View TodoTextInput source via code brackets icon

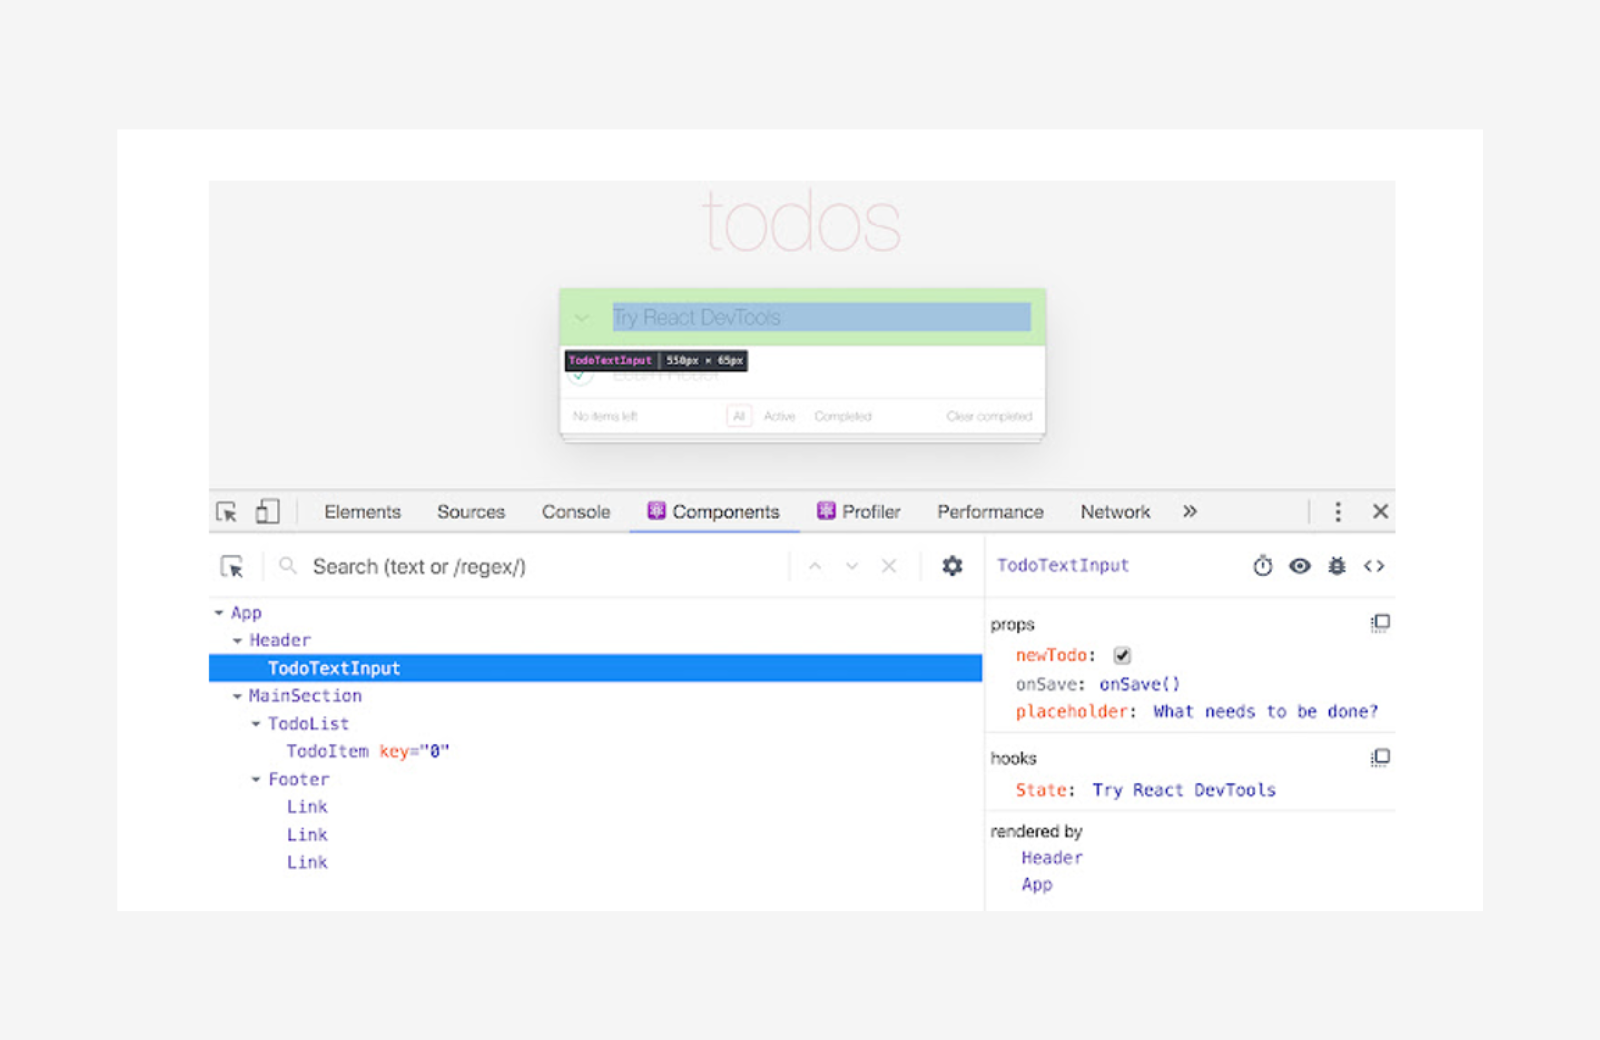click(1375, 566)
